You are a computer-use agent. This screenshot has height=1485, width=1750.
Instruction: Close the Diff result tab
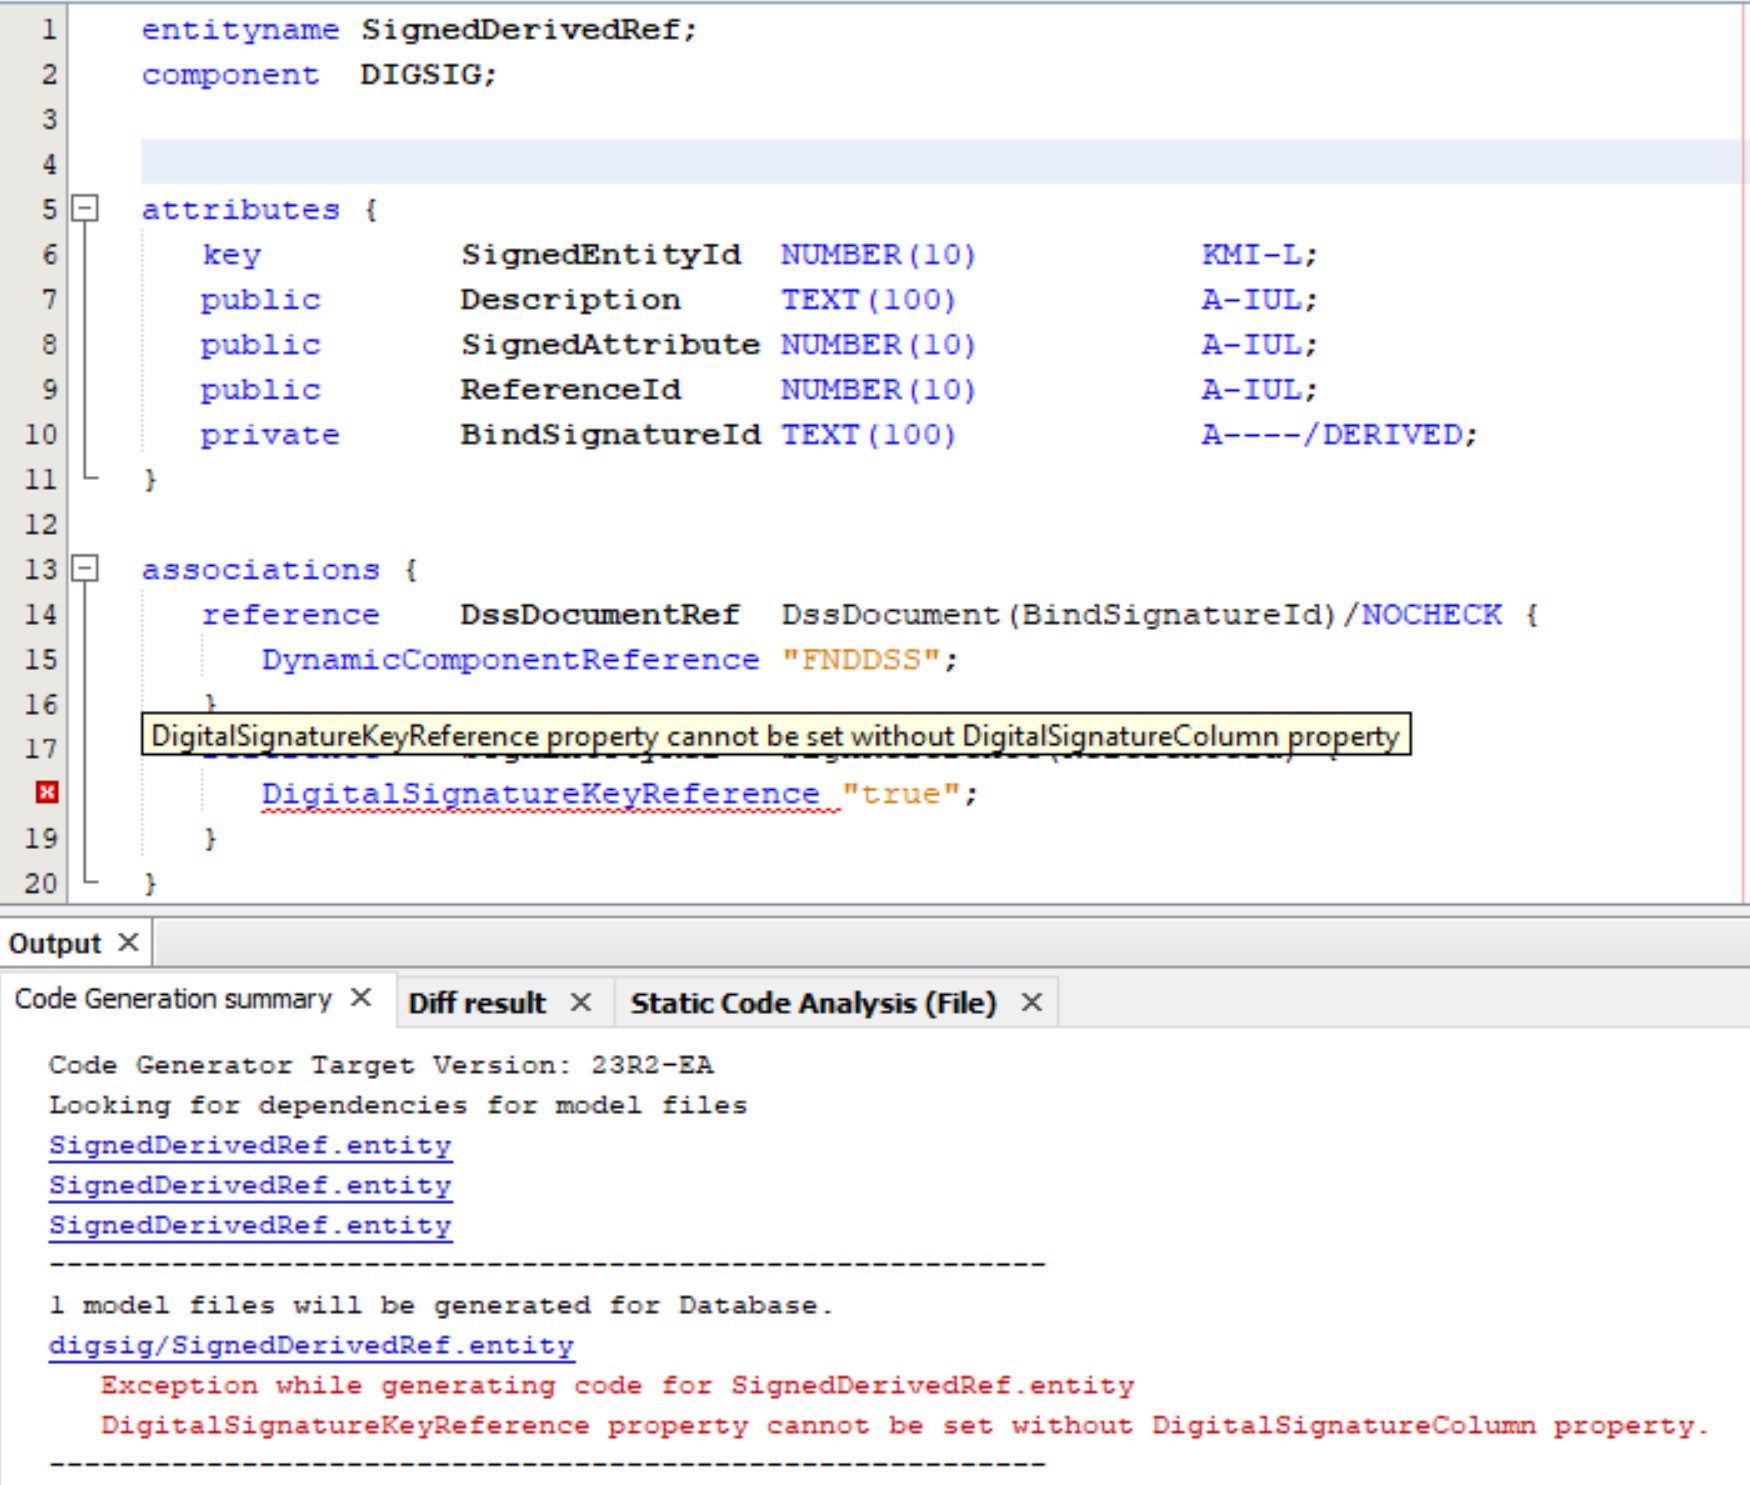point(580,1002)
